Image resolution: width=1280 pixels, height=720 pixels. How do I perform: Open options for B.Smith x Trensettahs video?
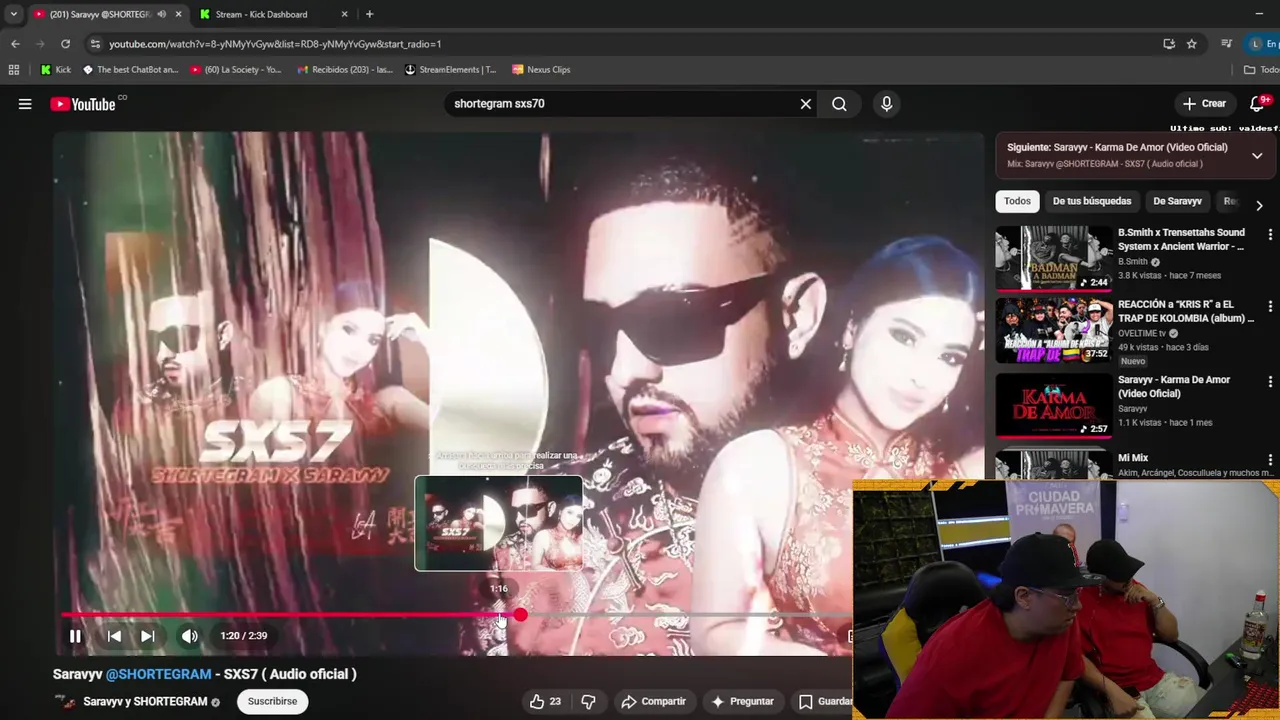(x=1270, y=234)
